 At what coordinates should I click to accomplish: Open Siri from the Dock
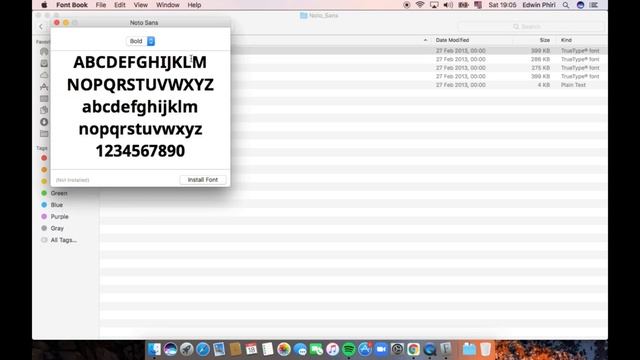(x=170, y=349)
